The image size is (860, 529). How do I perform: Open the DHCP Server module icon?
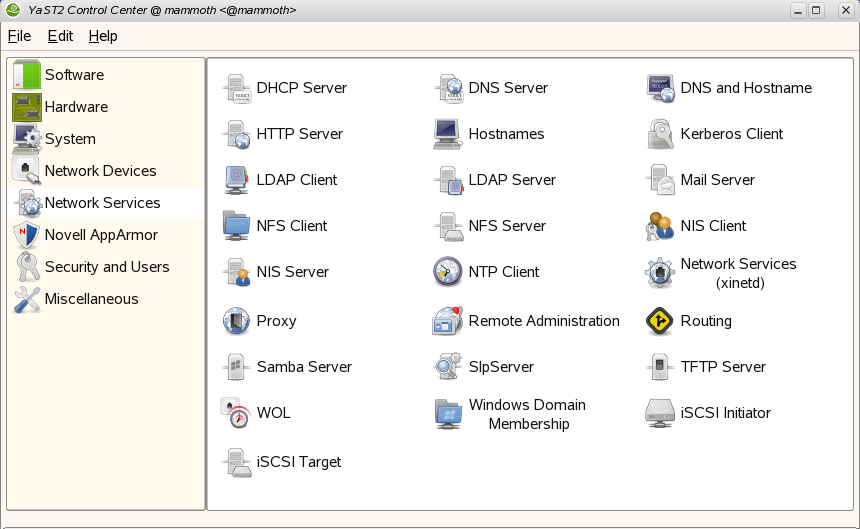237,88
